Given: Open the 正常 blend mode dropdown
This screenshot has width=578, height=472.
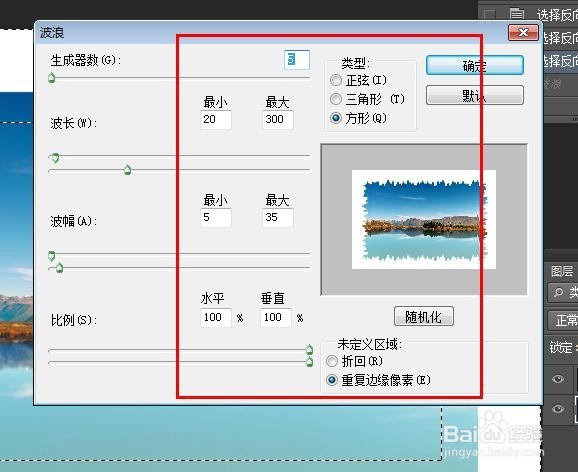Looking at the screenshot, I should (562, 320).
